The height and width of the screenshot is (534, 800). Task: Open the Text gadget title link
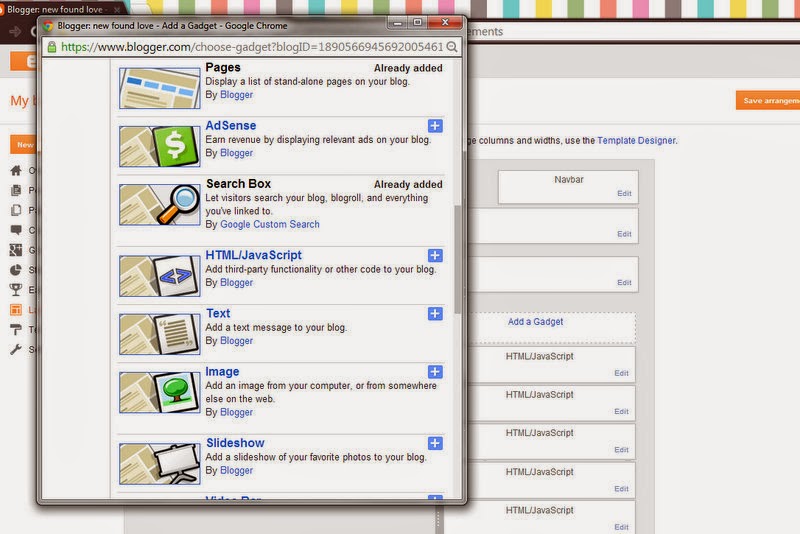click(218, 313)
